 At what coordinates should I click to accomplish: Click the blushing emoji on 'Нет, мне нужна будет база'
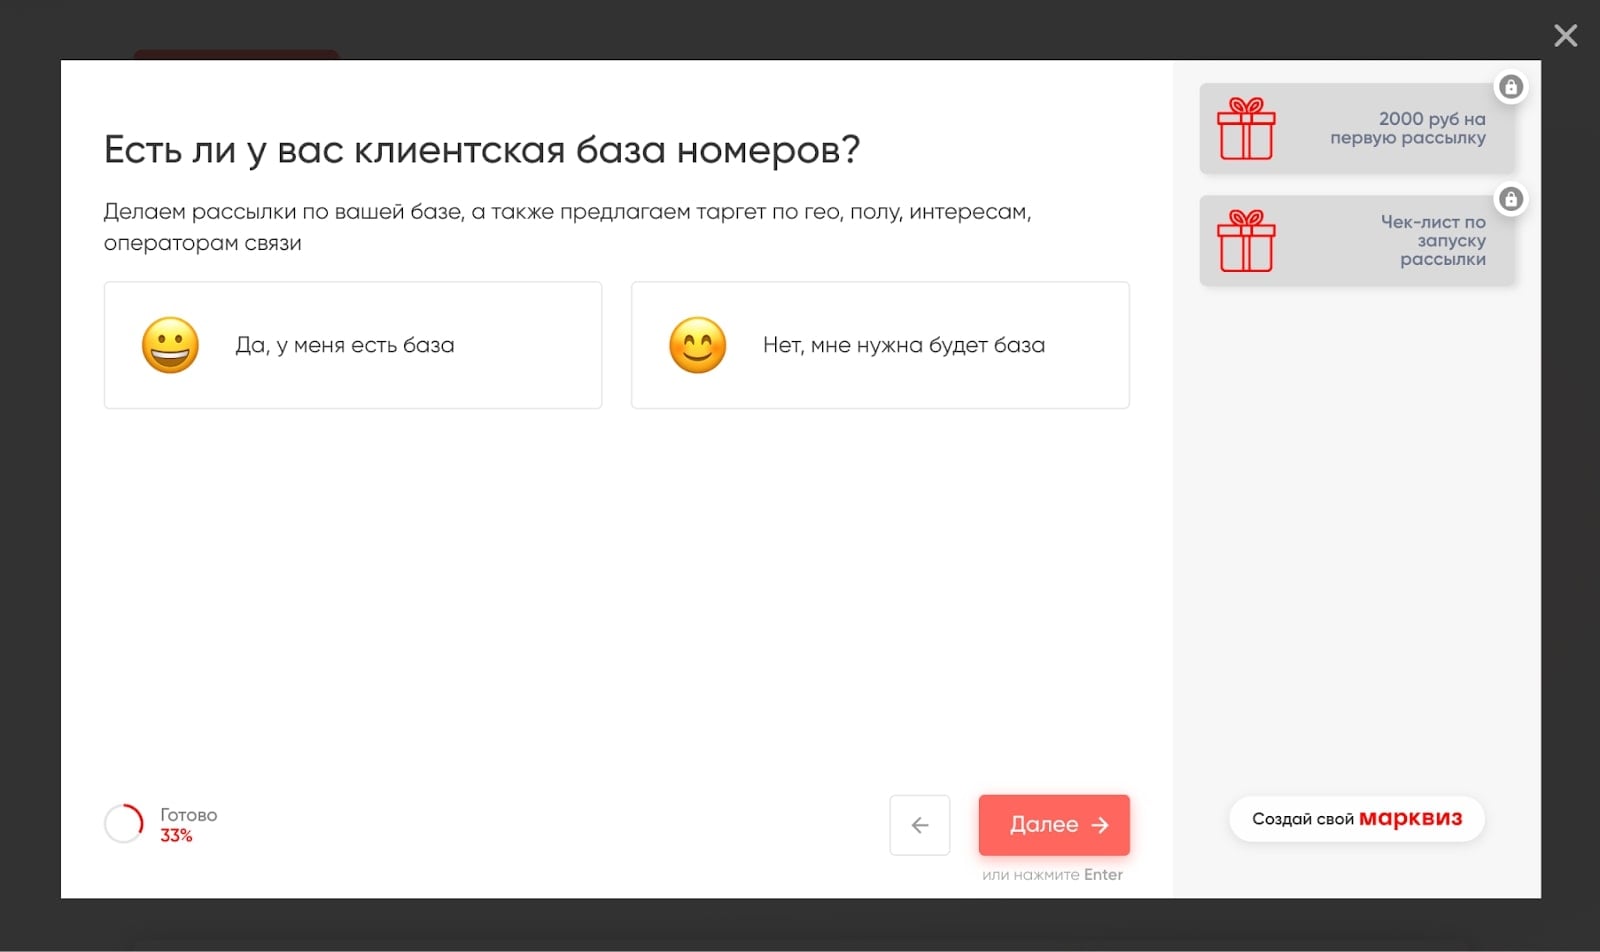(698, 345)
